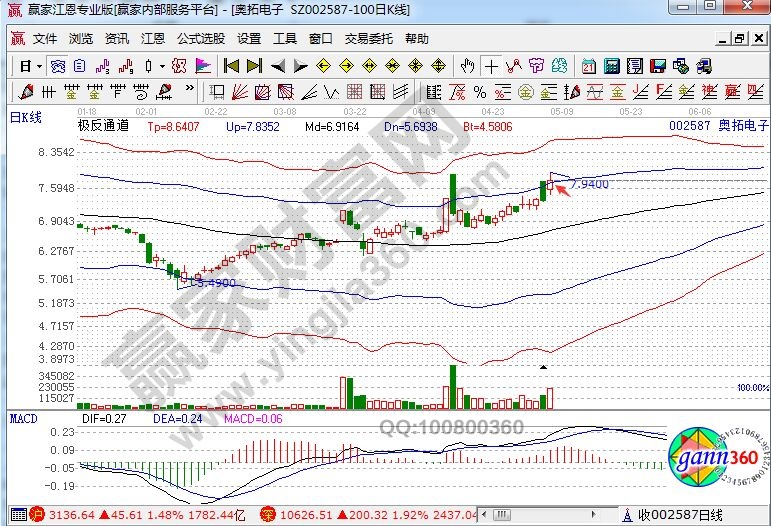Screen dimensions: 771x526
Task: Step forward with black right triangle
Action: [300, 66]
